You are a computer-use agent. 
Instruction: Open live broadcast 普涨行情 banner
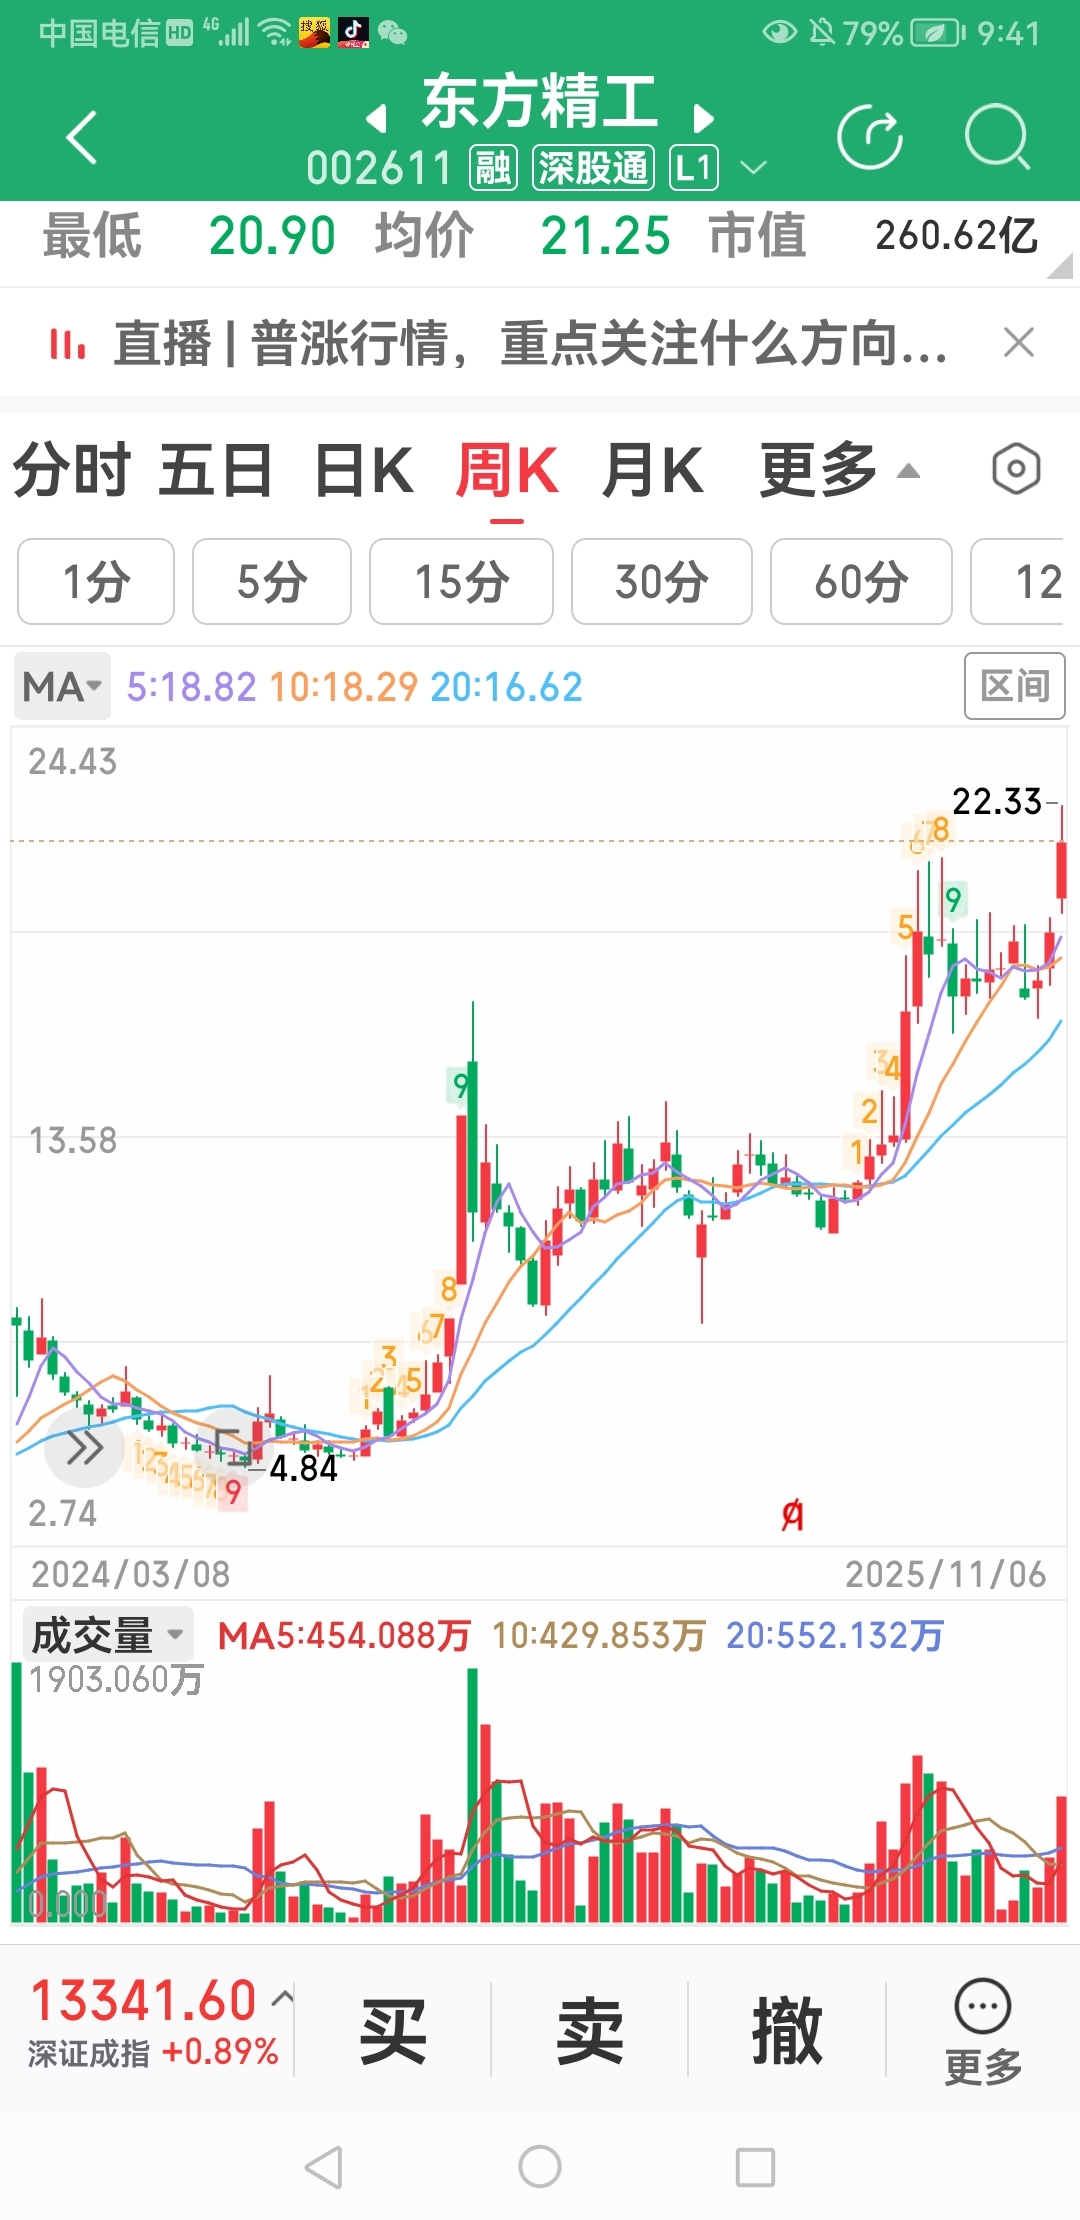[530, 344]
